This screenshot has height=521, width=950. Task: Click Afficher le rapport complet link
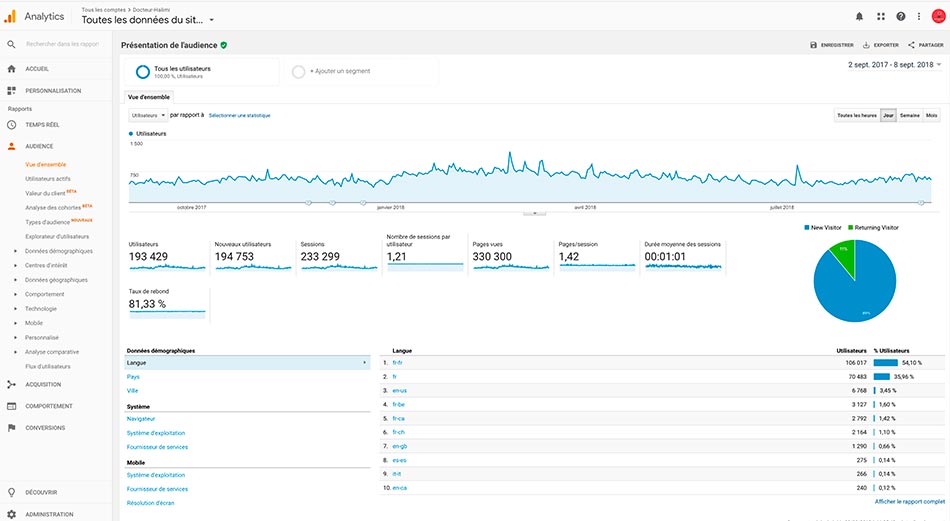coord(909,501)
